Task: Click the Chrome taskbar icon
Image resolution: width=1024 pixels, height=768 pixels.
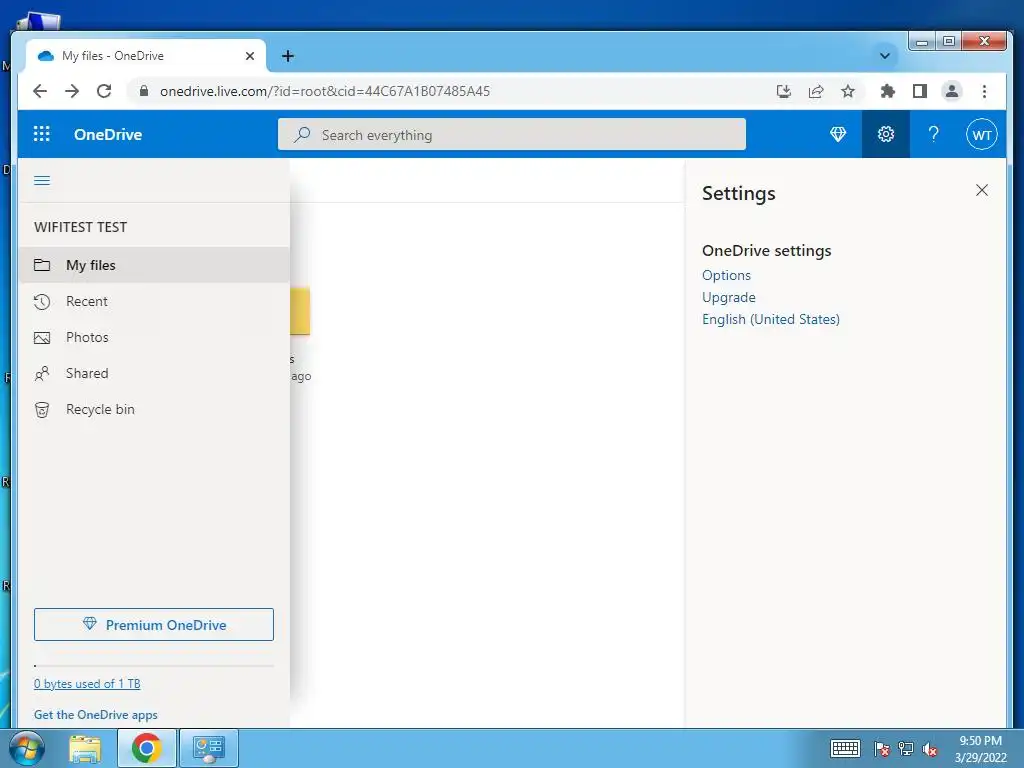Action: coord(146,748)
